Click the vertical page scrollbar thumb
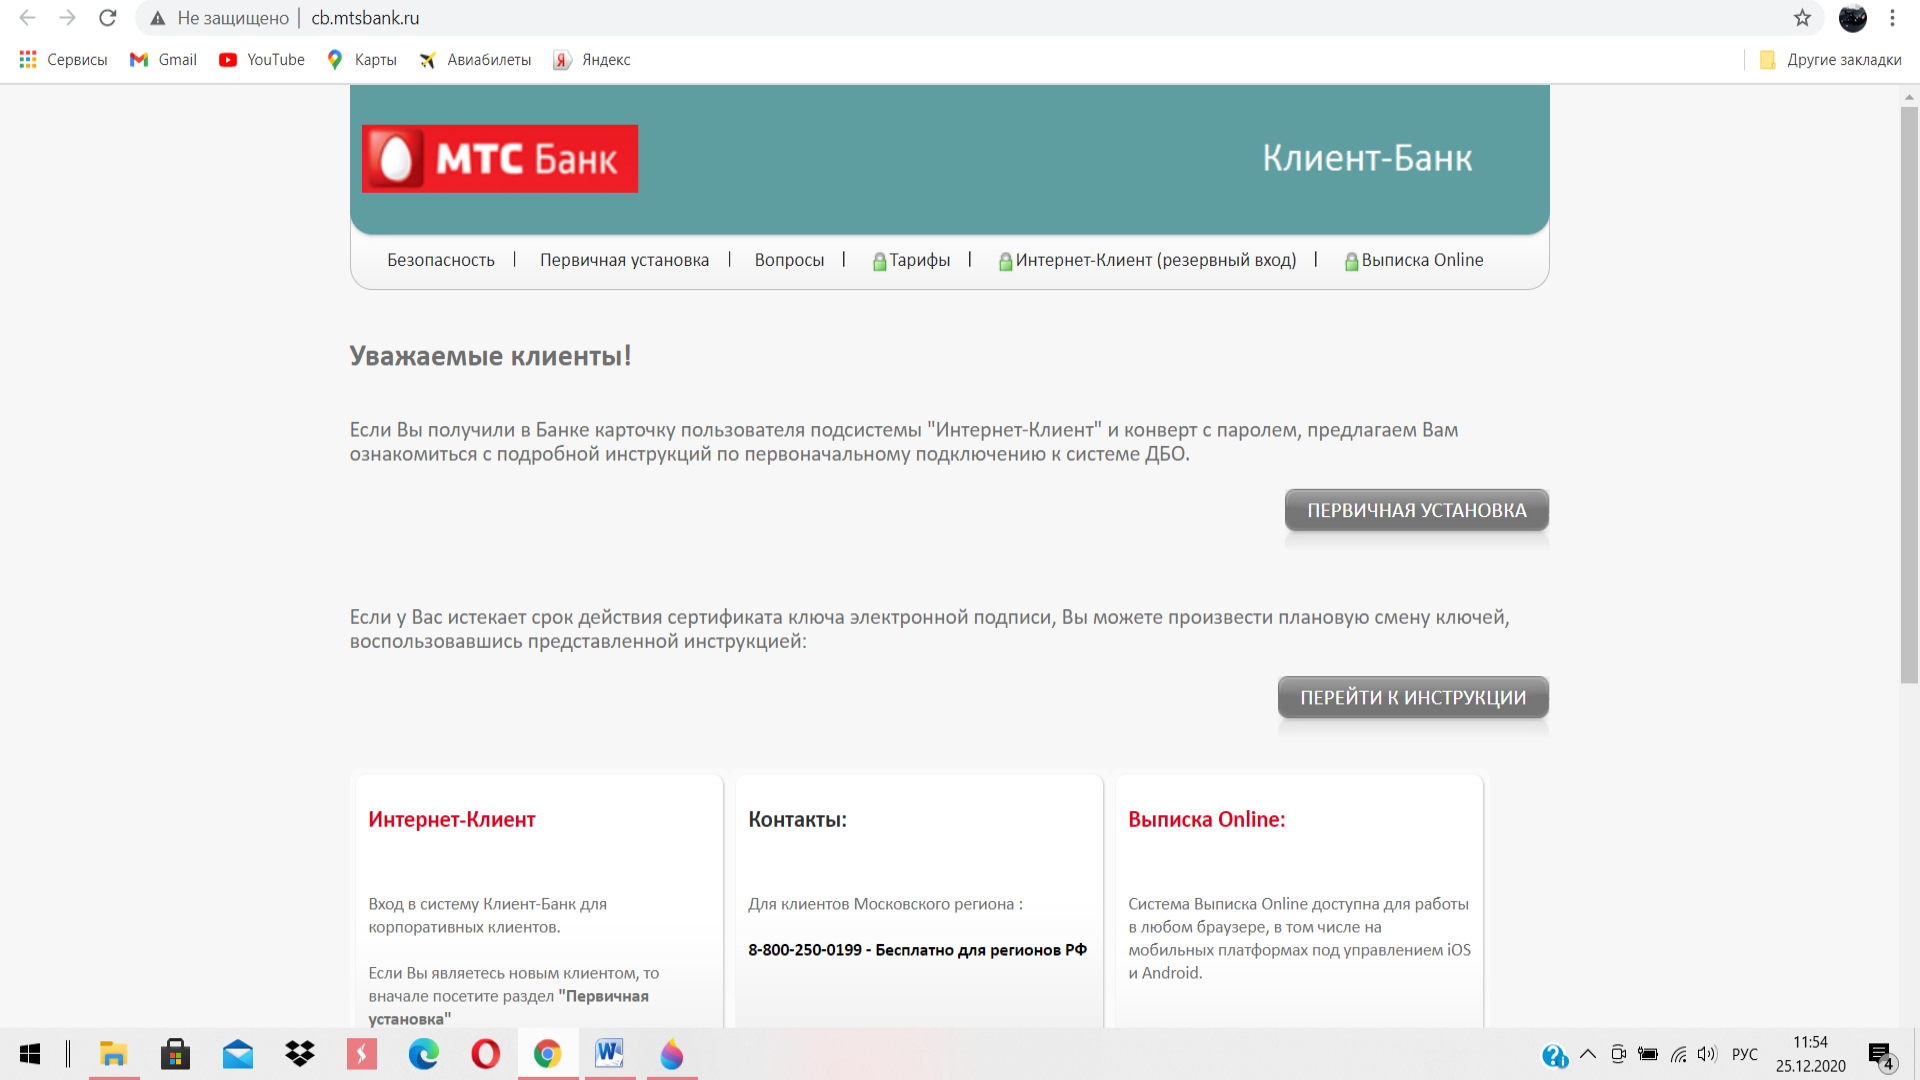This screenshot has width=1920, height=1080. [x=1909, y=395]
